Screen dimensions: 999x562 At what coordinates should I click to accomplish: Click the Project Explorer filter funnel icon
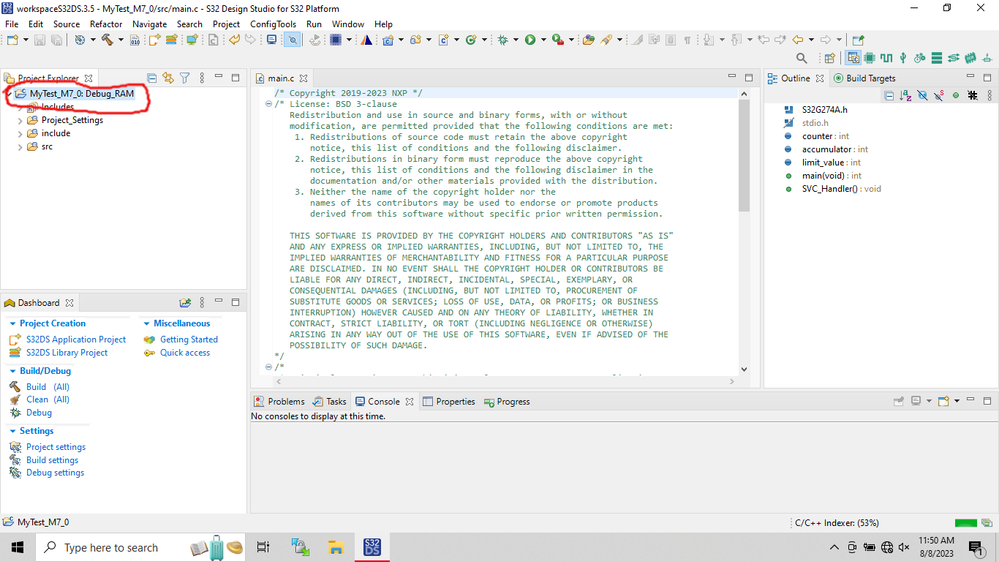pyautogui.click(x=185, y=78)
